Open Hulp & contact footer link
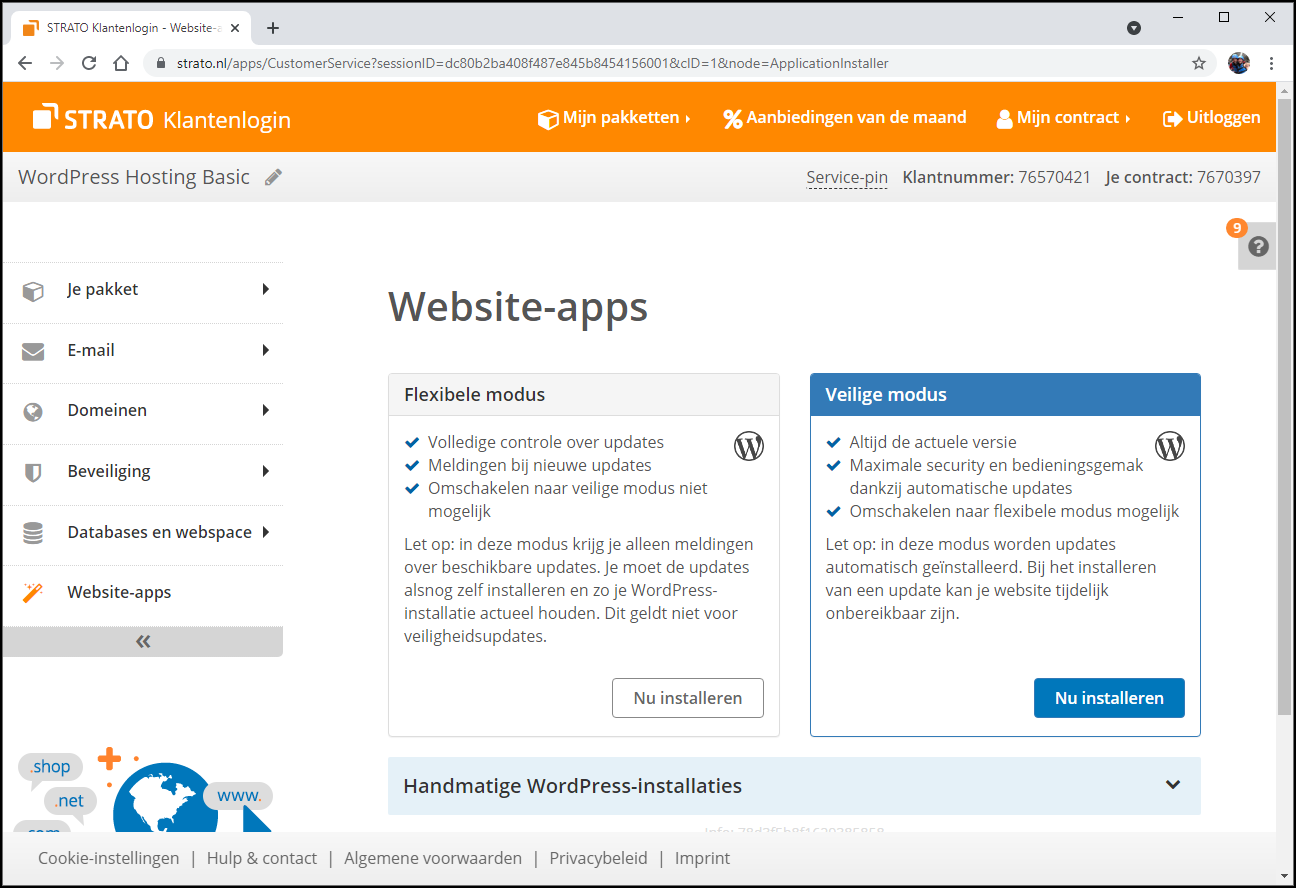1296x888 pixels. pyautogui.click(x=262, y=858)
